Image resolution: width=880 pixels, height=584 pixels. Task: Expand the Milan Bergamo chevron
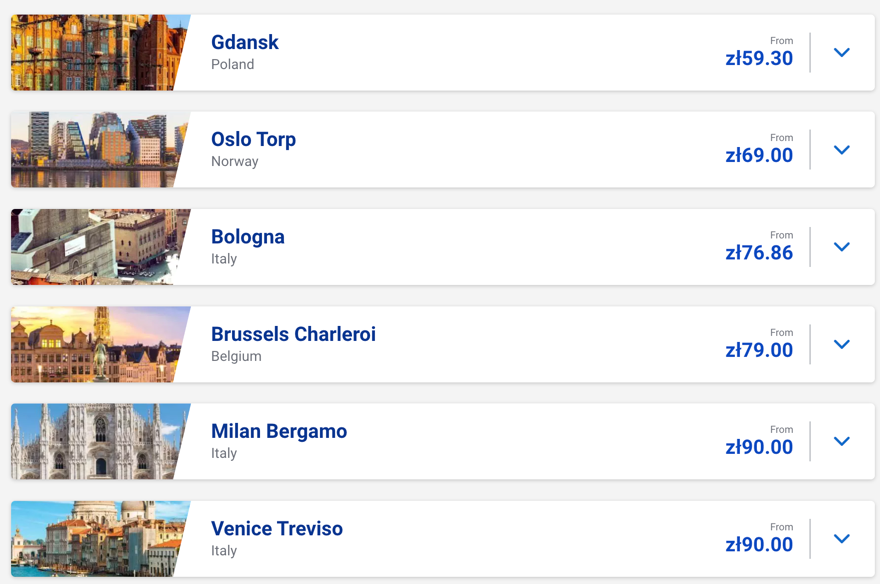(x=841, y=442)
